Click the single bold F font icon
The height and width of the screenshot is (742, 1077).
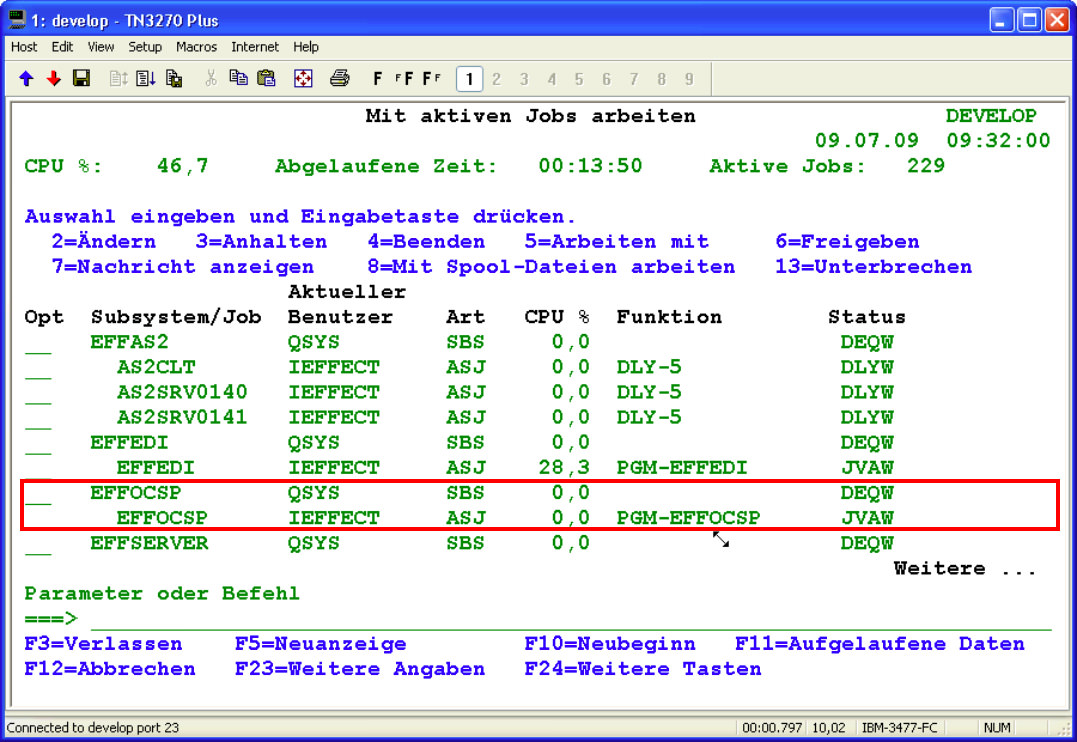[x=378, y=78]
